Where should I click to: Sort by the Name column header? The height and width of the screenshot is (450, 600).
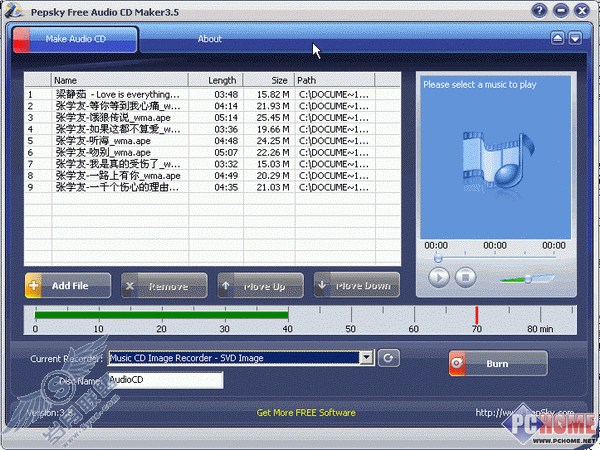coord(120,80)
